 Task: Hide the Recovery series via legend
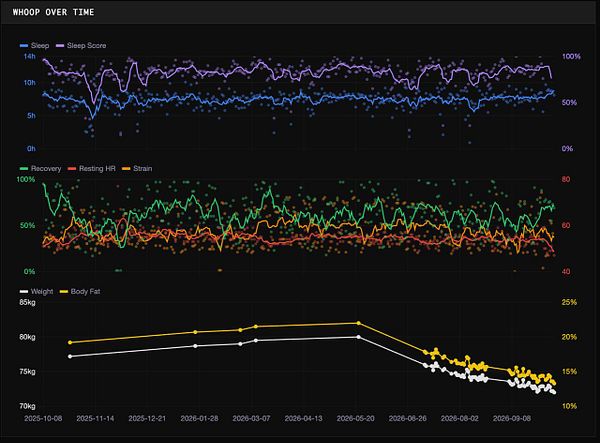[x=40, y=169]
